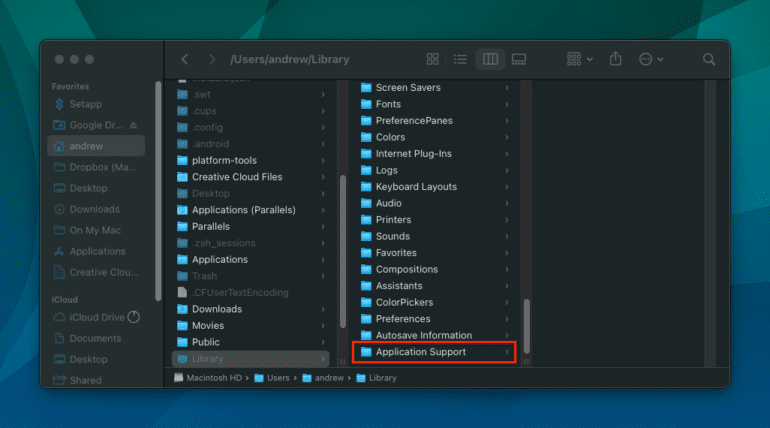Click Macintosh HD in the path bar
770x428 pixels.
point(213,378)
